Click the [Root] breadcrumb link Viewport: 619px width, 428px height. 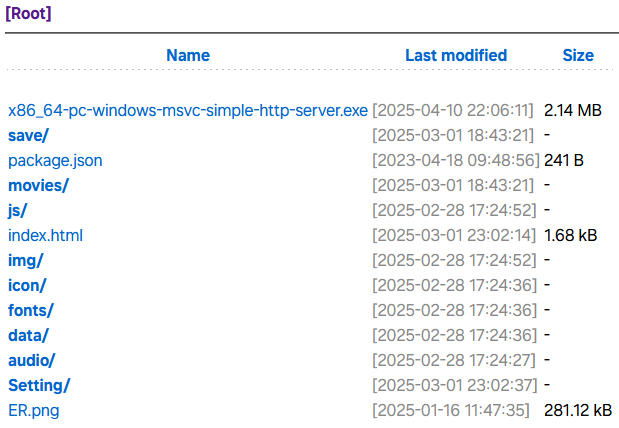(28, 14)
